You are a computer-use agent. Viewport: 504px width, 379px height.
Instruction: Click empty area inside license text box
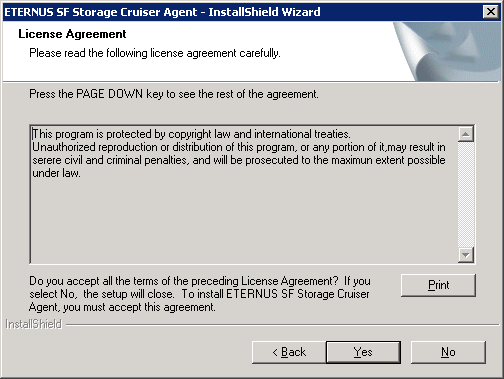(243, 222)
